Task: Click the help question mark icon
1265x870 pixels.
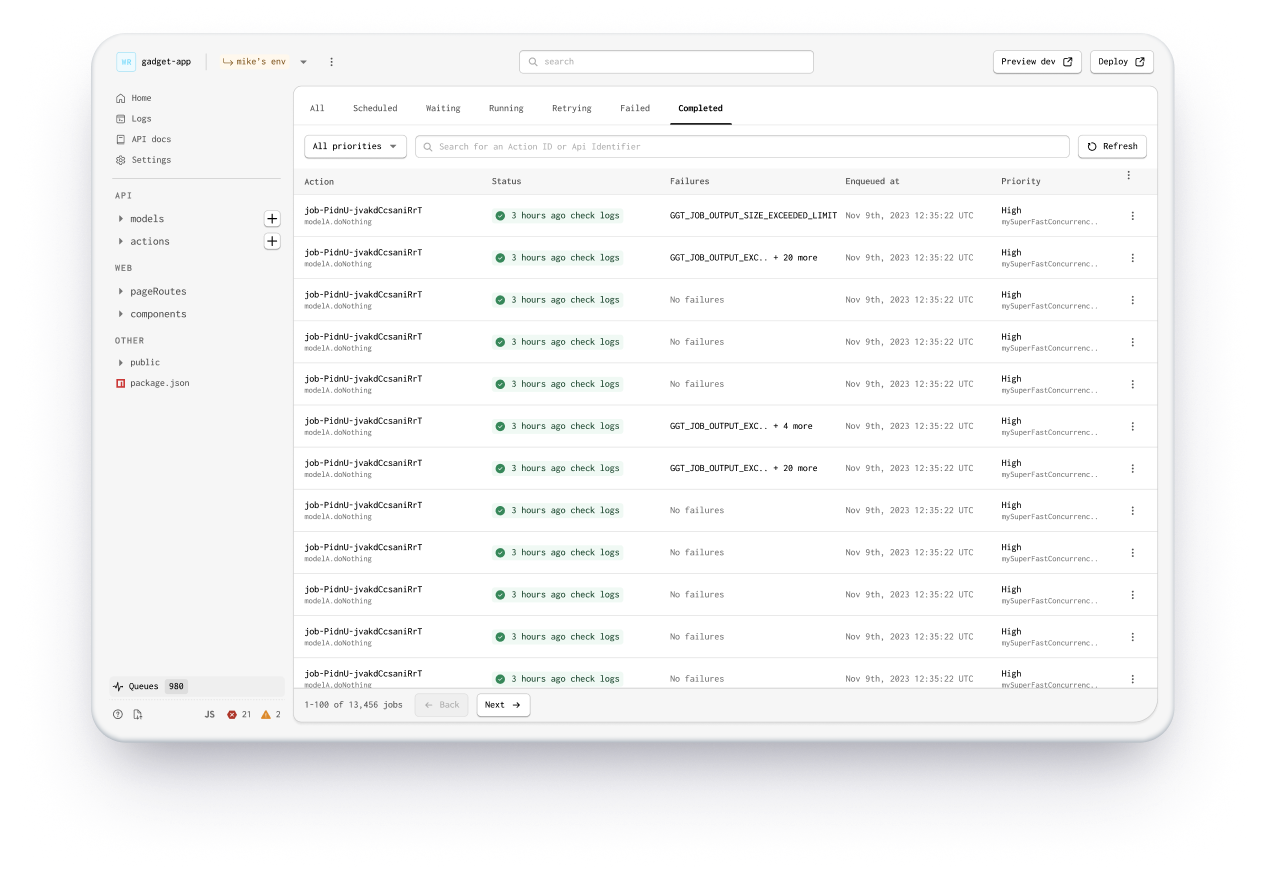Action: coord(118,715)
